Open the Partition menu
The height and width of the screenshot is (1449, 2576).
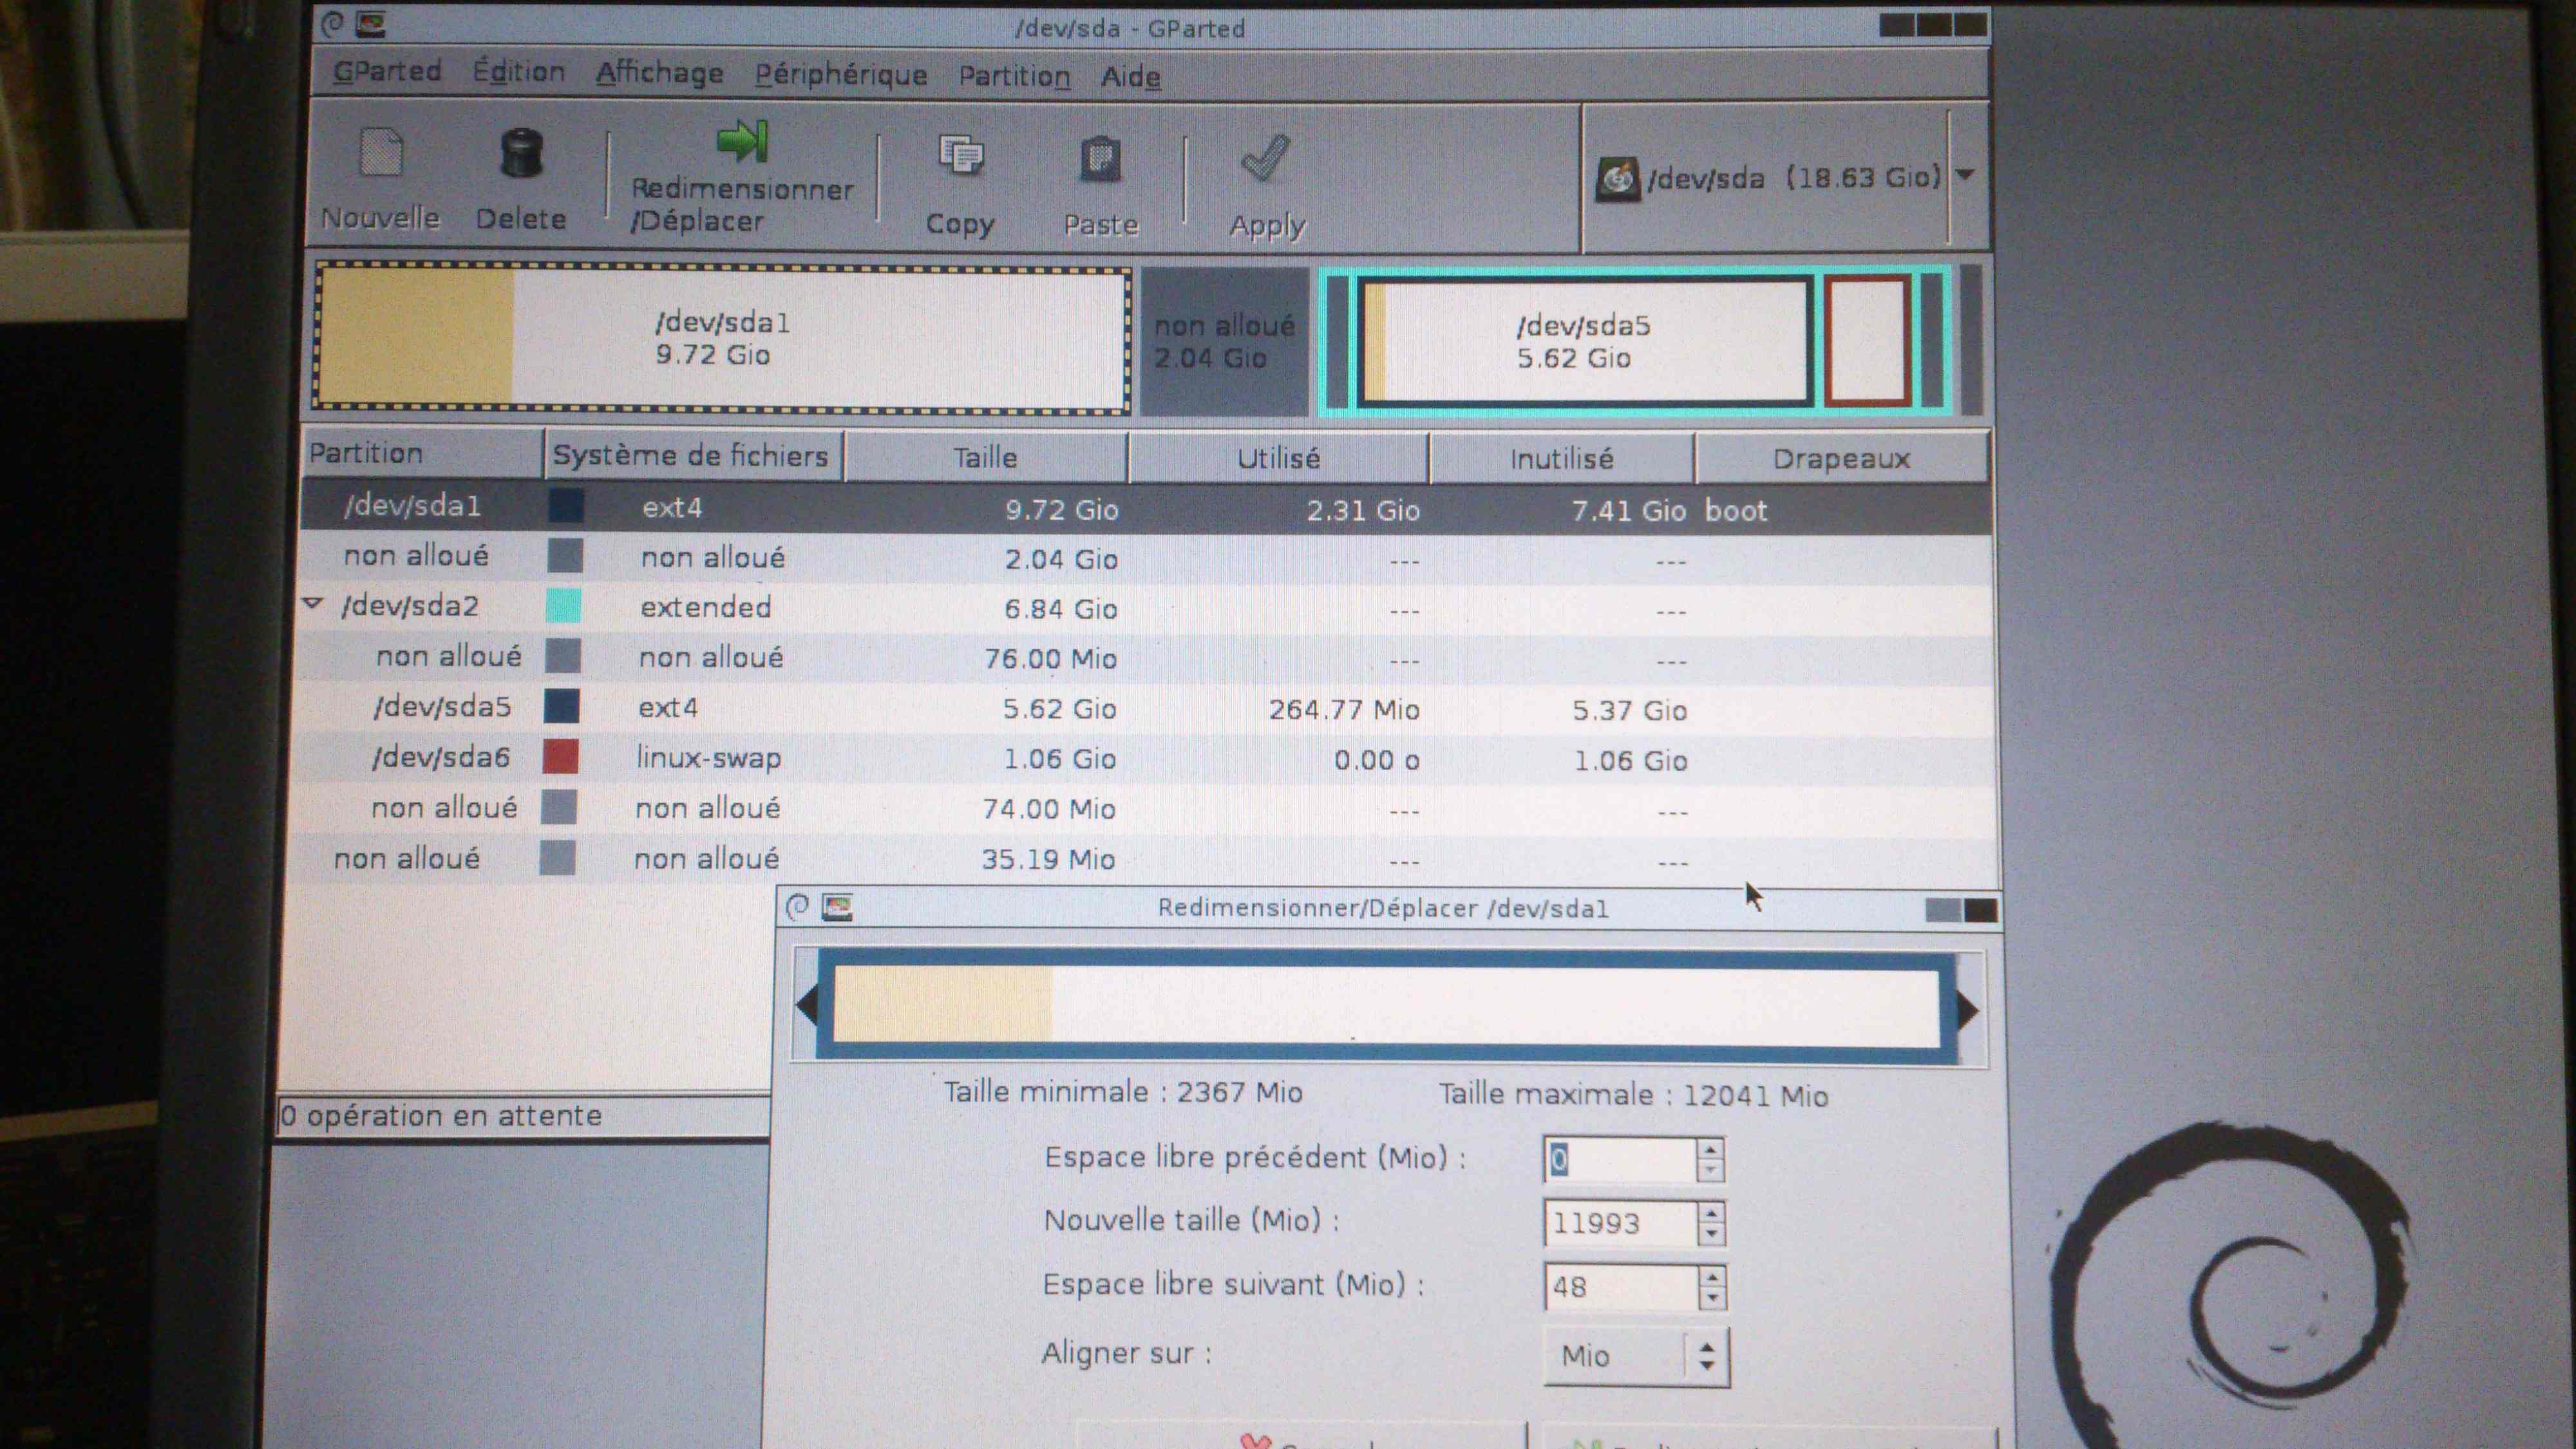tap(1014, 76)
